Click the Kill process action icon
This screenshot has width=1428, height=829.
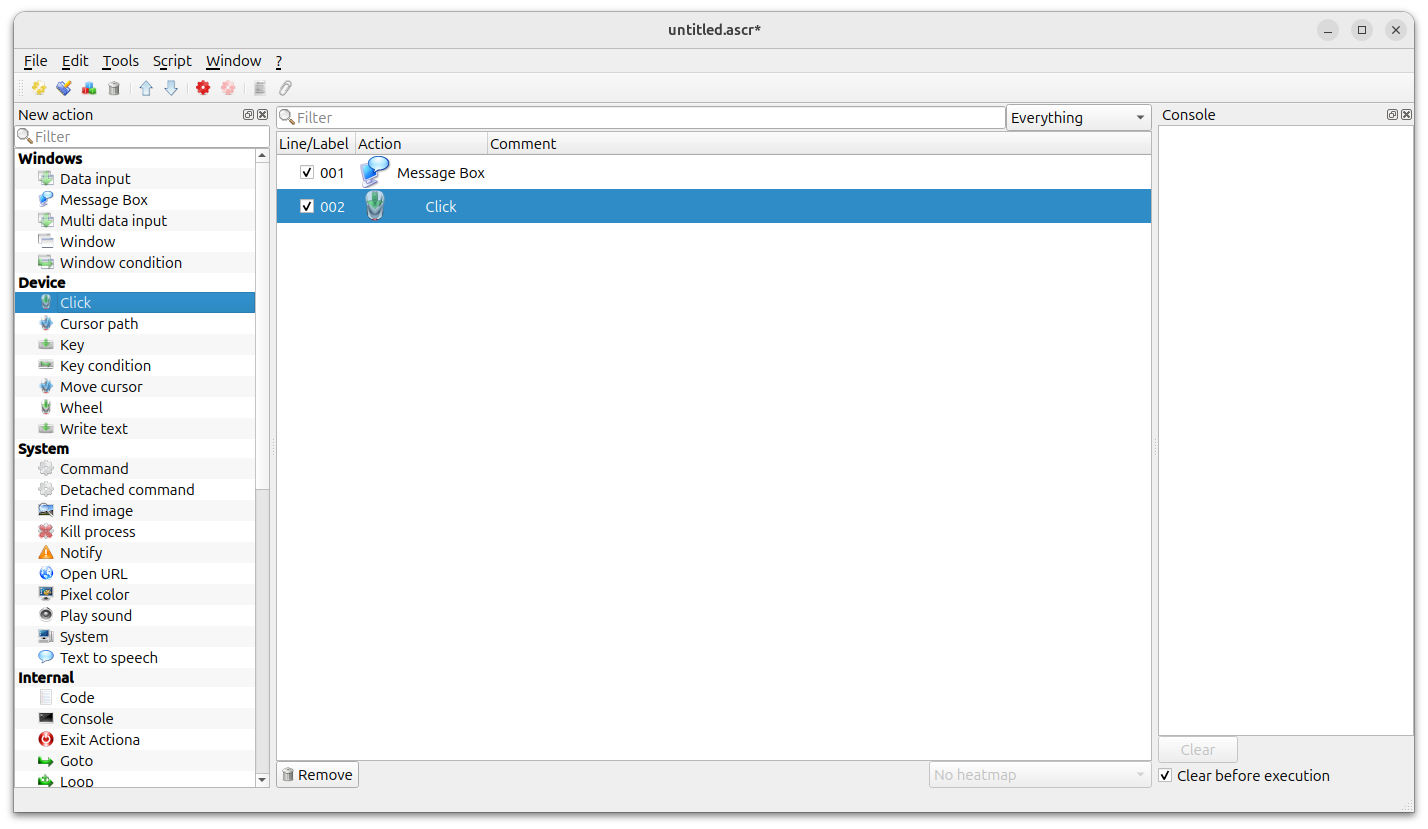click(x=46, y=531)
